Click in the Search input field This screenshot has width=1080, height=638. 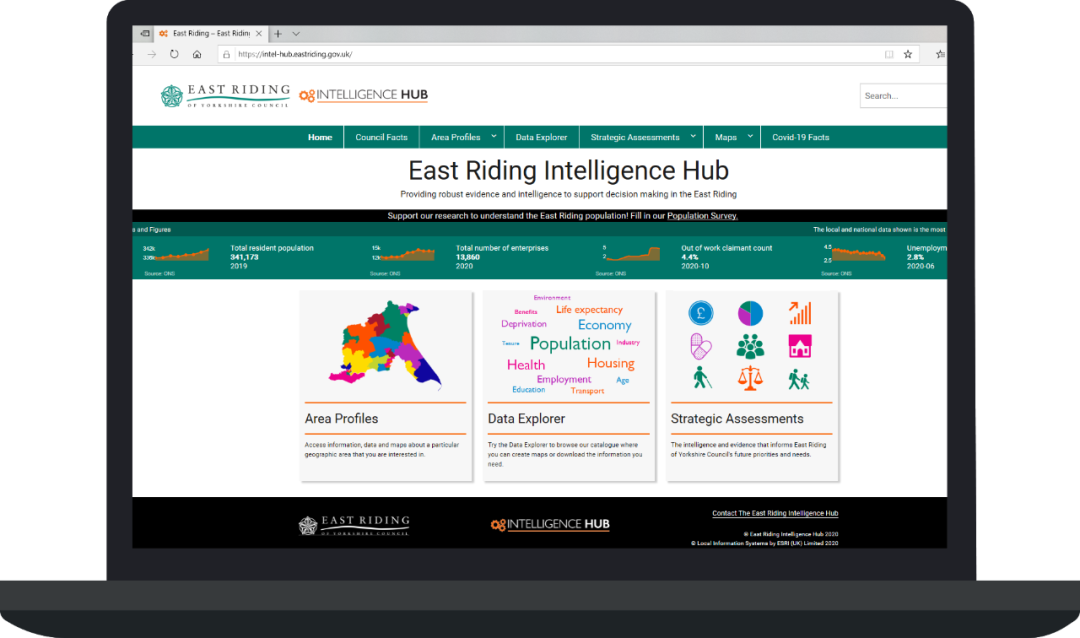pos(903,96)
